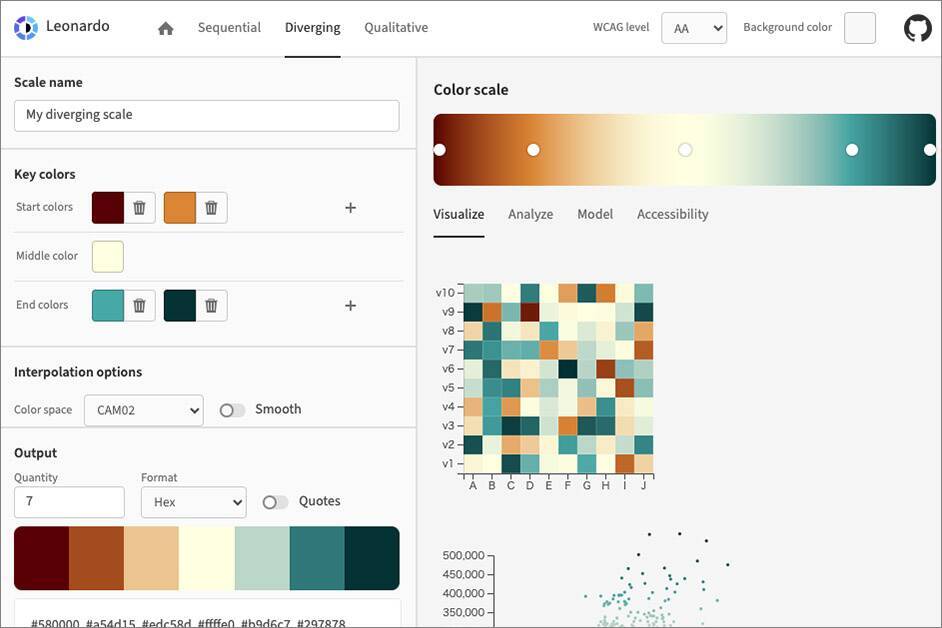Go to the home icon
942x628 pixels.
tap(166, 28)
